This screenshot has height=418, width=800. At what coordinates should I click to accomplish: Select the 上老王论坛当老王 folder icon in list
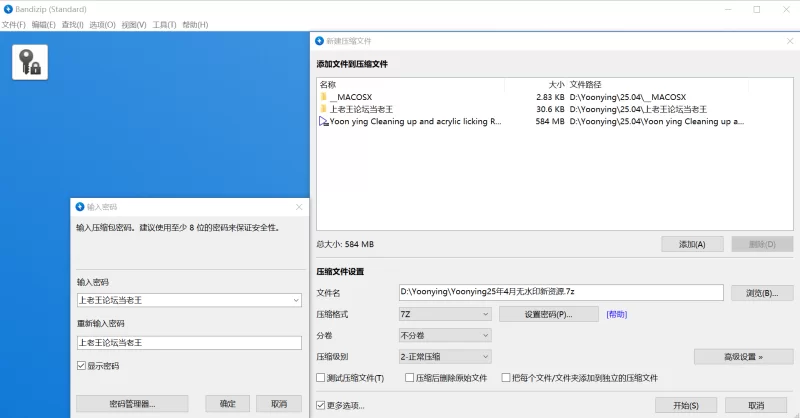[x=324, y=109]
